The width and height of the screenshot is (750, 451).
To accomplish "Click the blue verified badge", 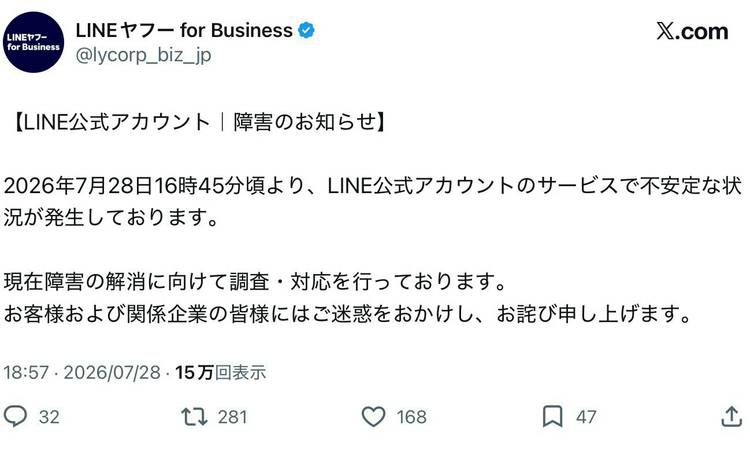I will click(x=306, y=31).
